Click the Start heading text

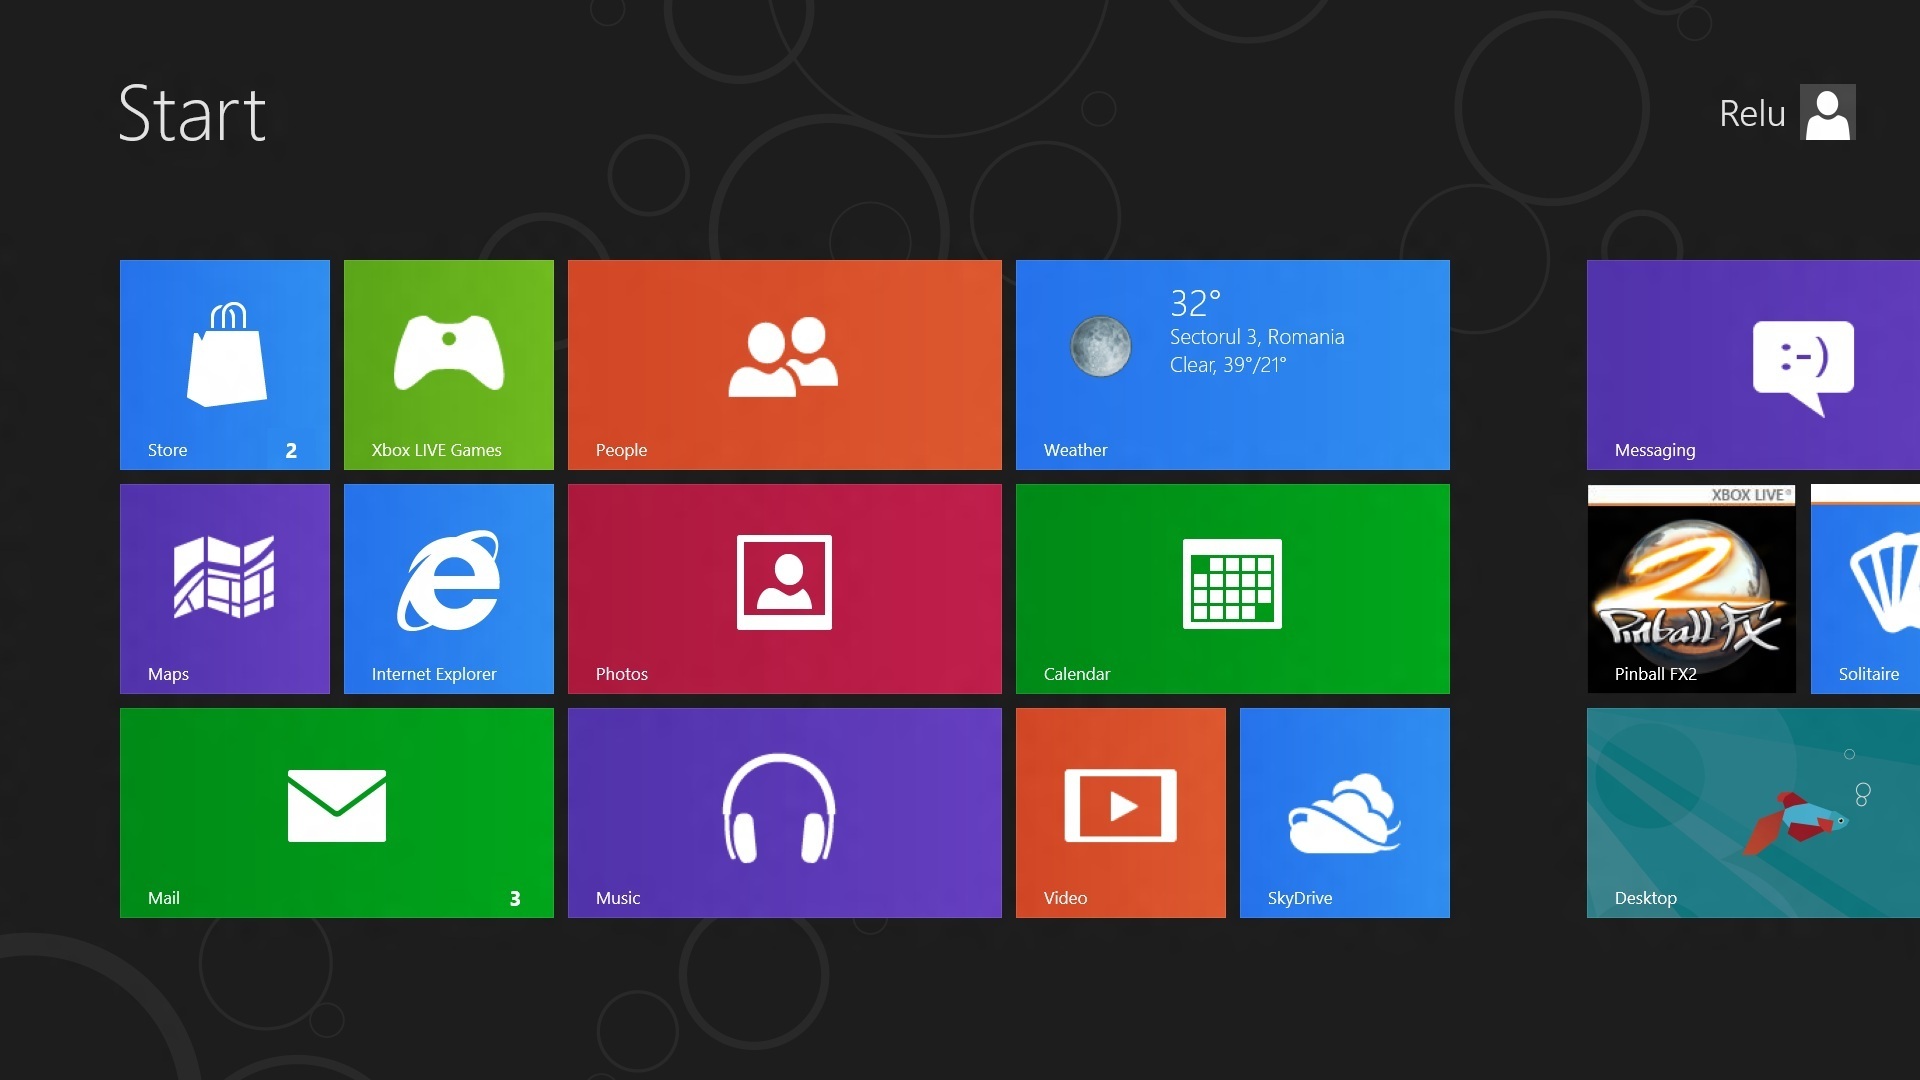(x=192, y=114)
